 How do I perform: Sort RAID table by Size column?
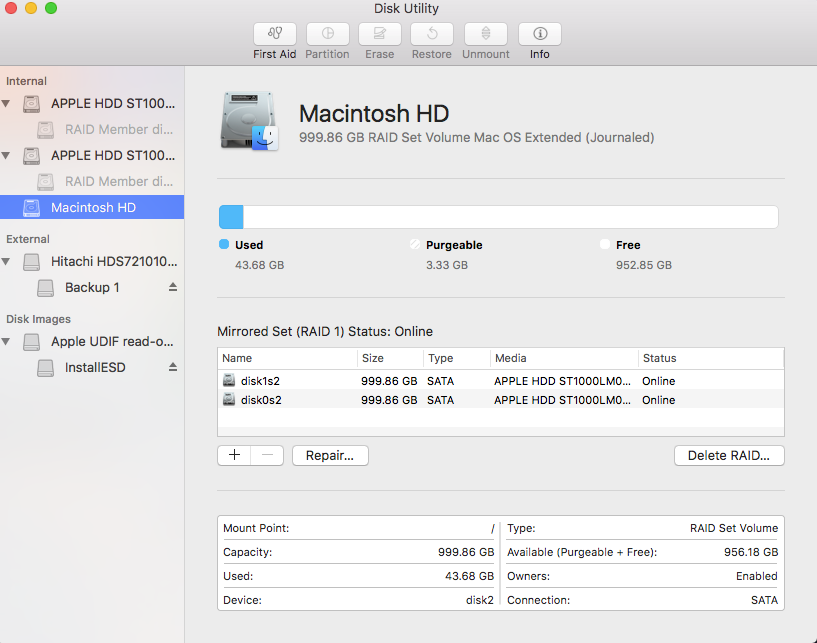click(x=388, y=358)
